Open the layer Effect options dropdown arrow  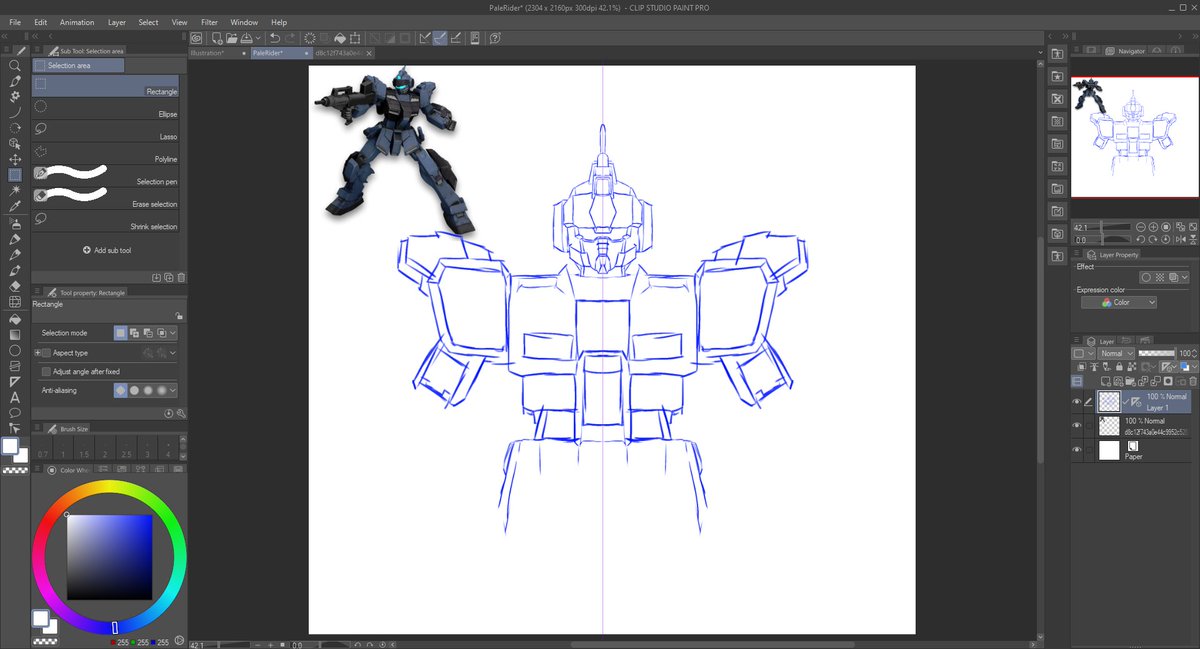pos(1185,277)
